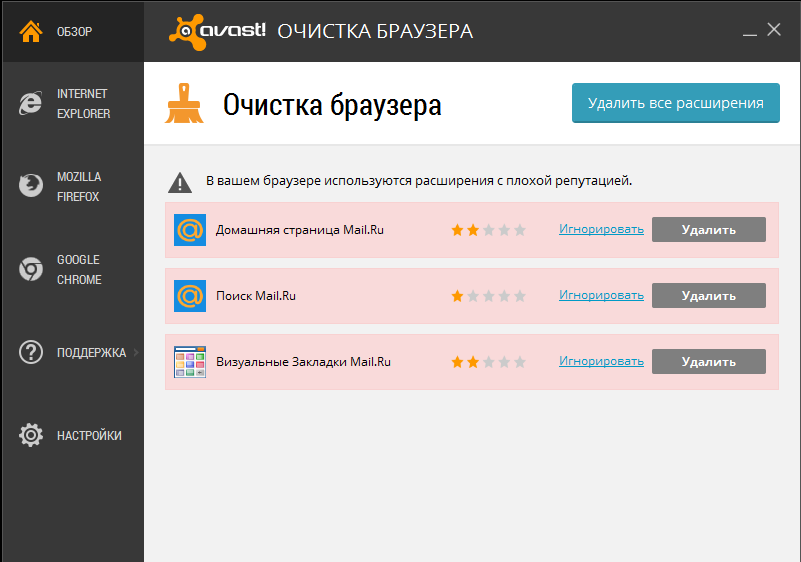This screenshot has width=801, height=562.
Task: Remove the Поиск Mail.Ru extension
Action: [x=709, y=295]
